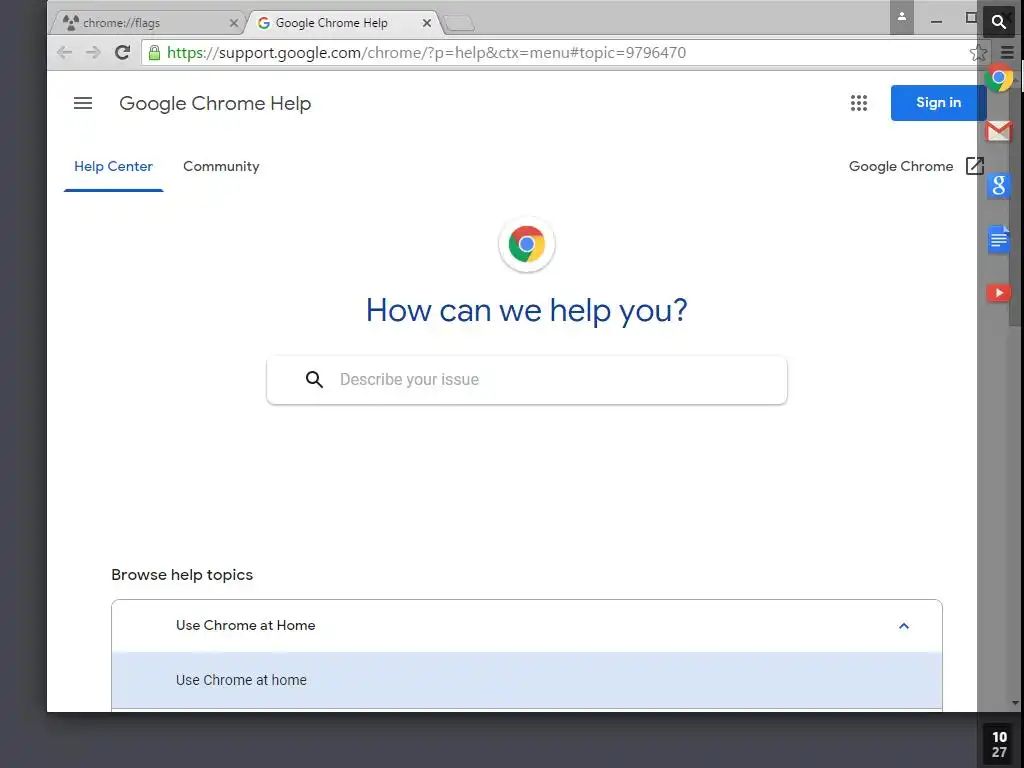Select the Help Center tab
Image resolution: width=1024 pixels, height=768 pixels.
(x=114, y=167)
